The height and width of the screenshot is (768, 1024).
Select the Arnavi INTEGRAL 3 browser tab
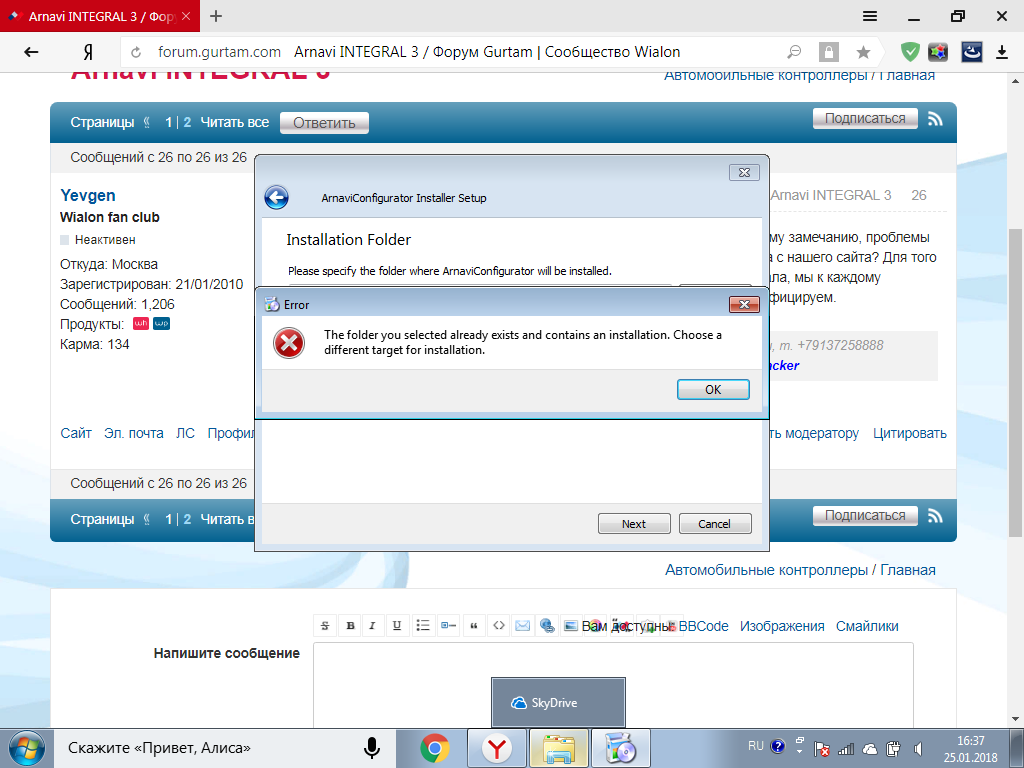pos(100,16)
